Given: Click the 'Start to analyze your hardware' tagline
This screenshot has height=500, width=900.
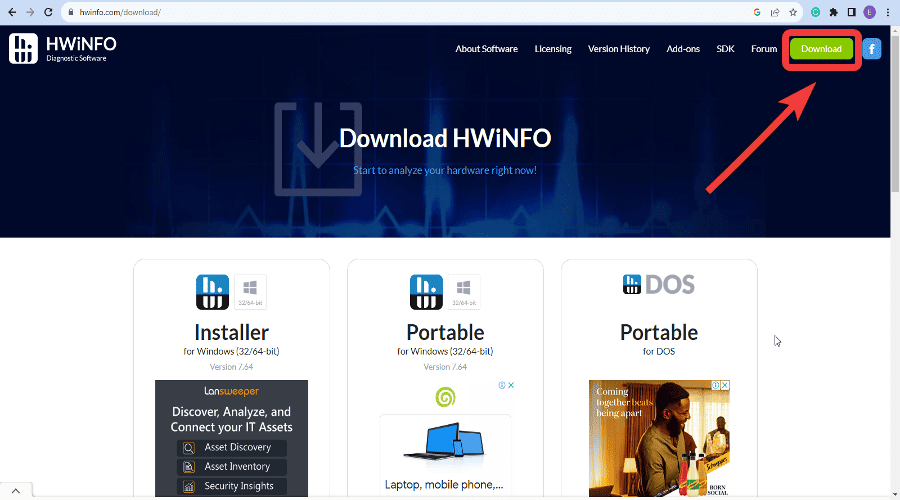Looking at the screenshot, I should click(445, 170).
